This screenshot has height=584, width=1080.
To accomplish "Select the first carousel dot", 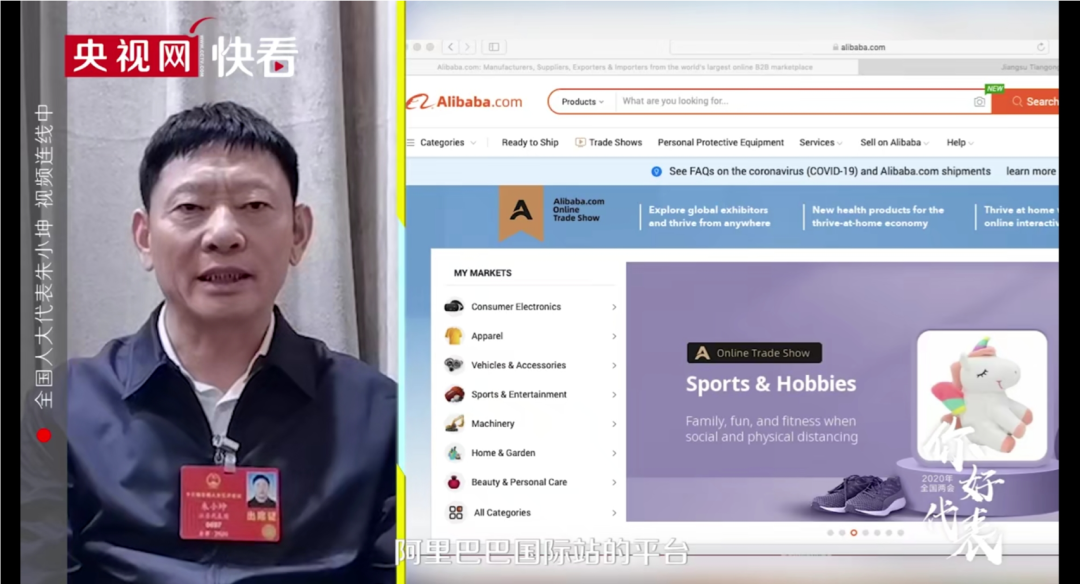I will point(831,532).
